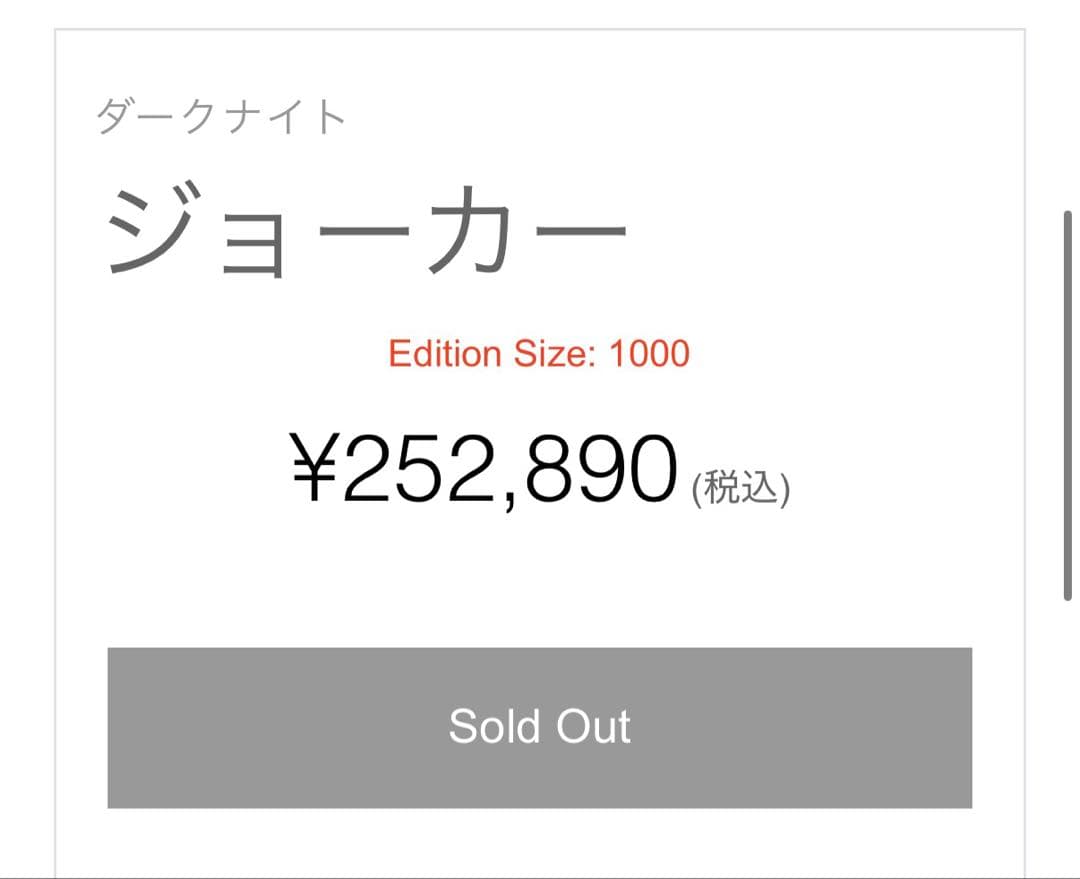Click the grey Sold Out banner
This screenshot has height=879, width=1080.
[540, 727]
